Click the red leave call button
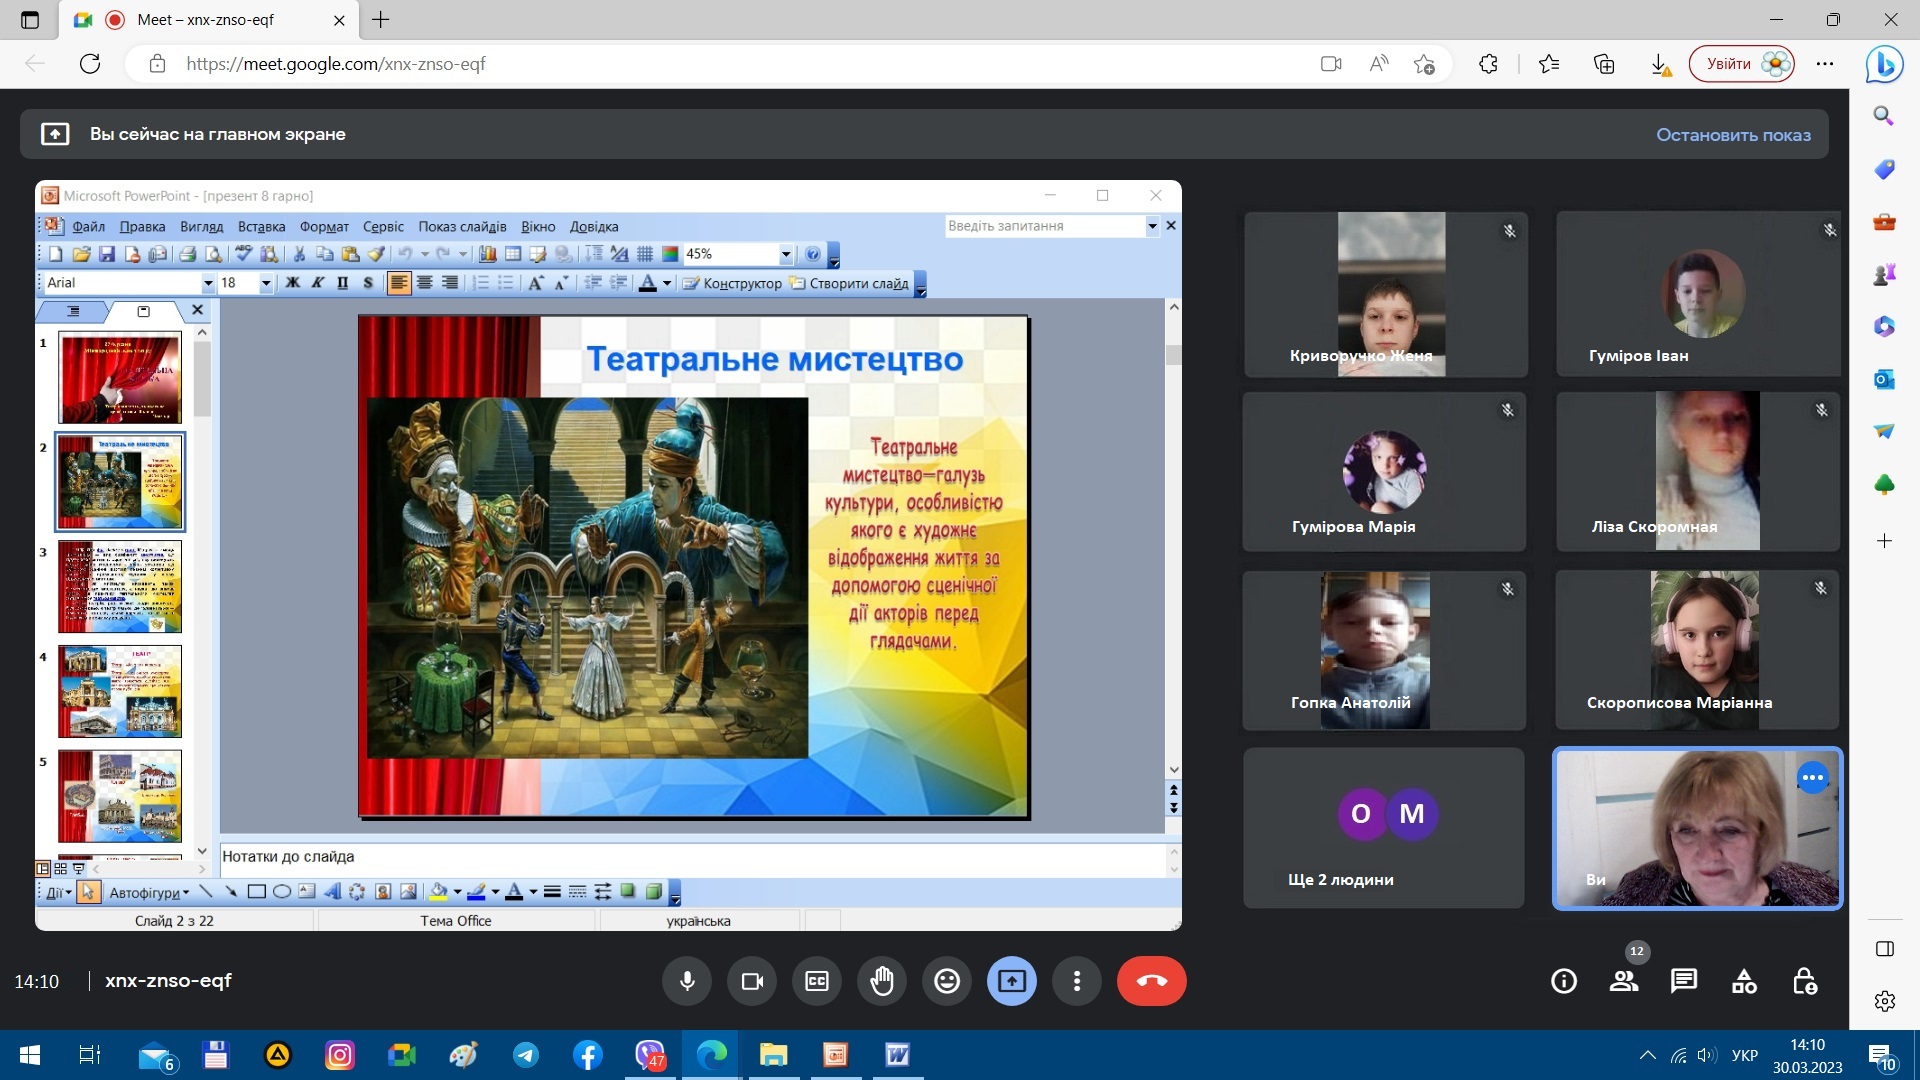This screenshot has height=1080, width=1920. point(1151,981)
